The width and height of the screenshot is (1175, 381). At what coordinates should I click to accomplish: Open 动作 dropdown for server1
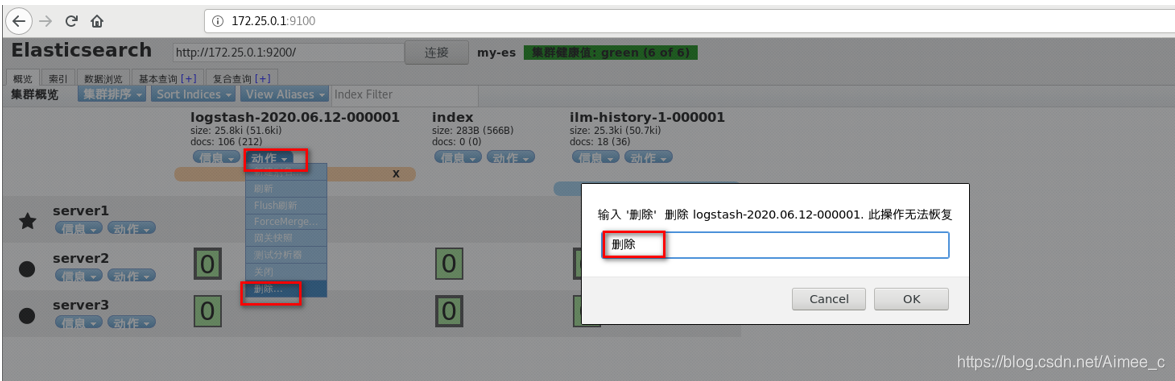click(131, 229)
